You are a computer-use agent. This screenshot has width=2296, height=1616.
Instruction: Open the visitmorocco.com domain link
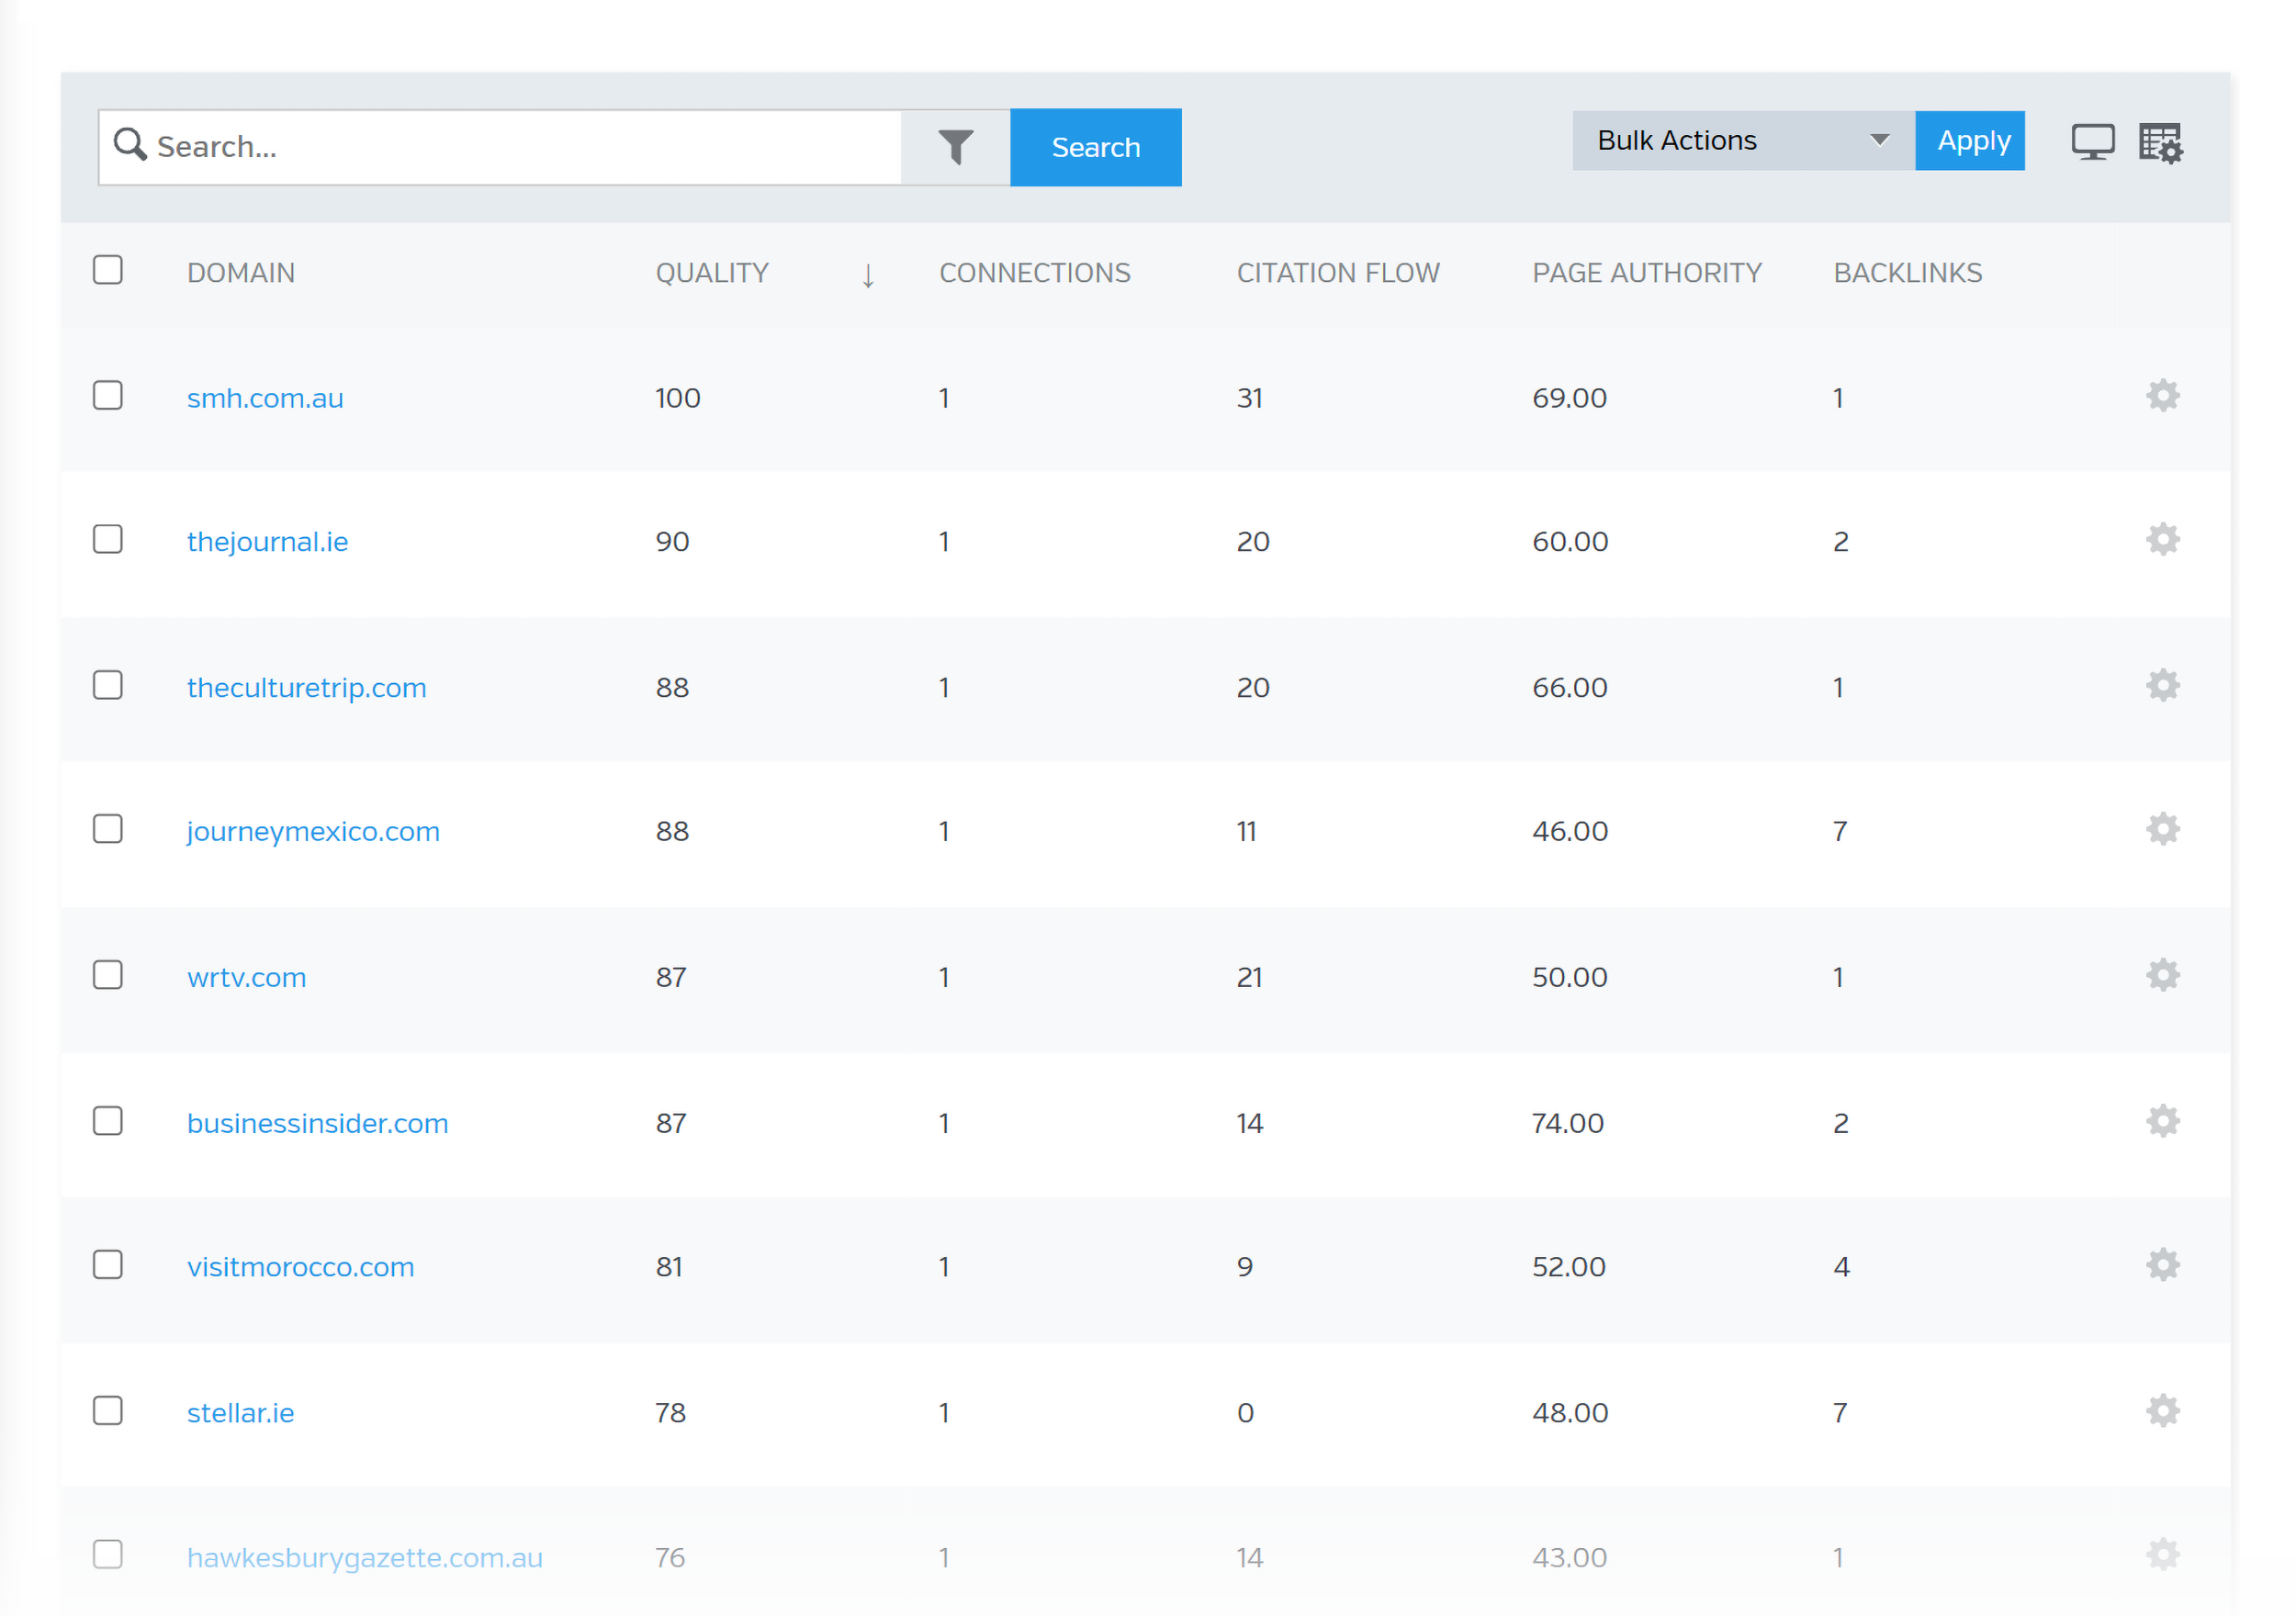(301, 1268)
